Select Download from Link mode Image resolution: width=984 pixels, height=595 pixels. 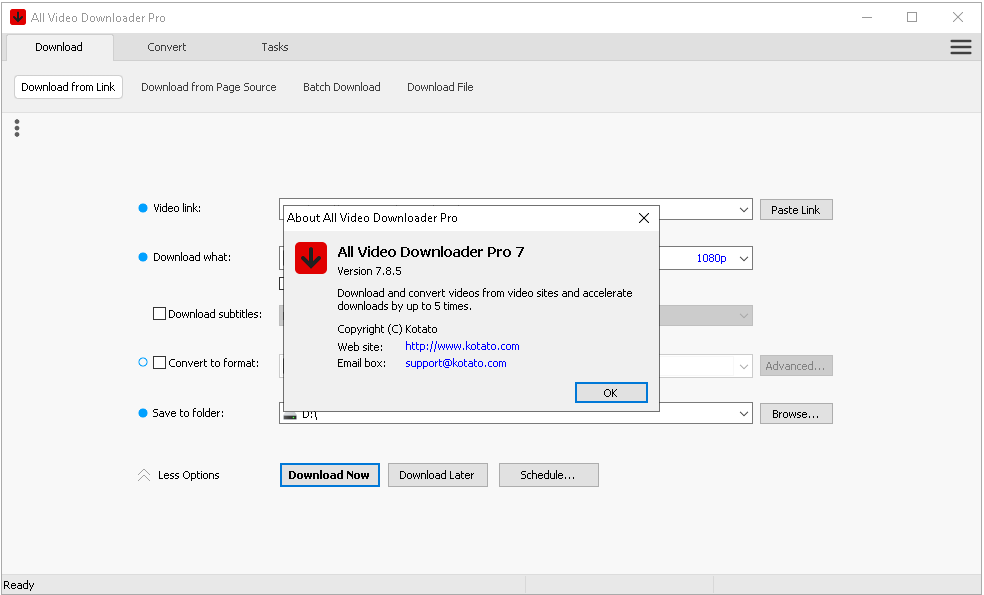pos(68,87)
